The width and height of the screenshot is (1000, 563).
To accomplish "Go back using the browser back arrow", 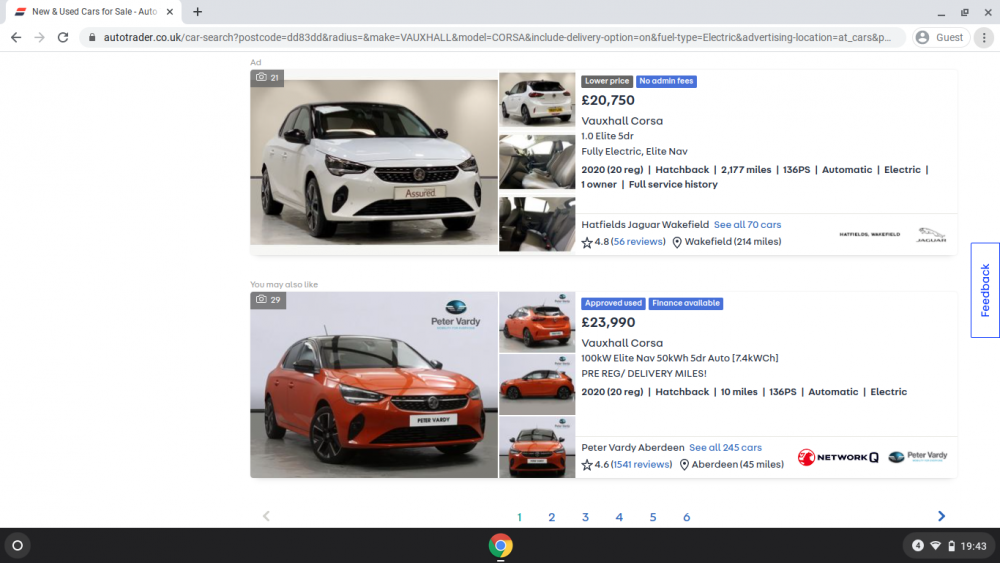I will (16, 38).
